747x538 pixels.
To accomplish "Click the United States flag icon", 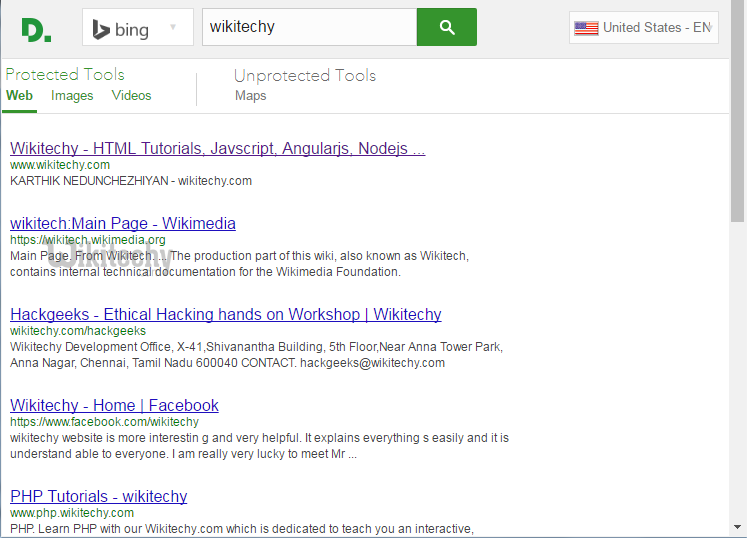I will 586,28.
